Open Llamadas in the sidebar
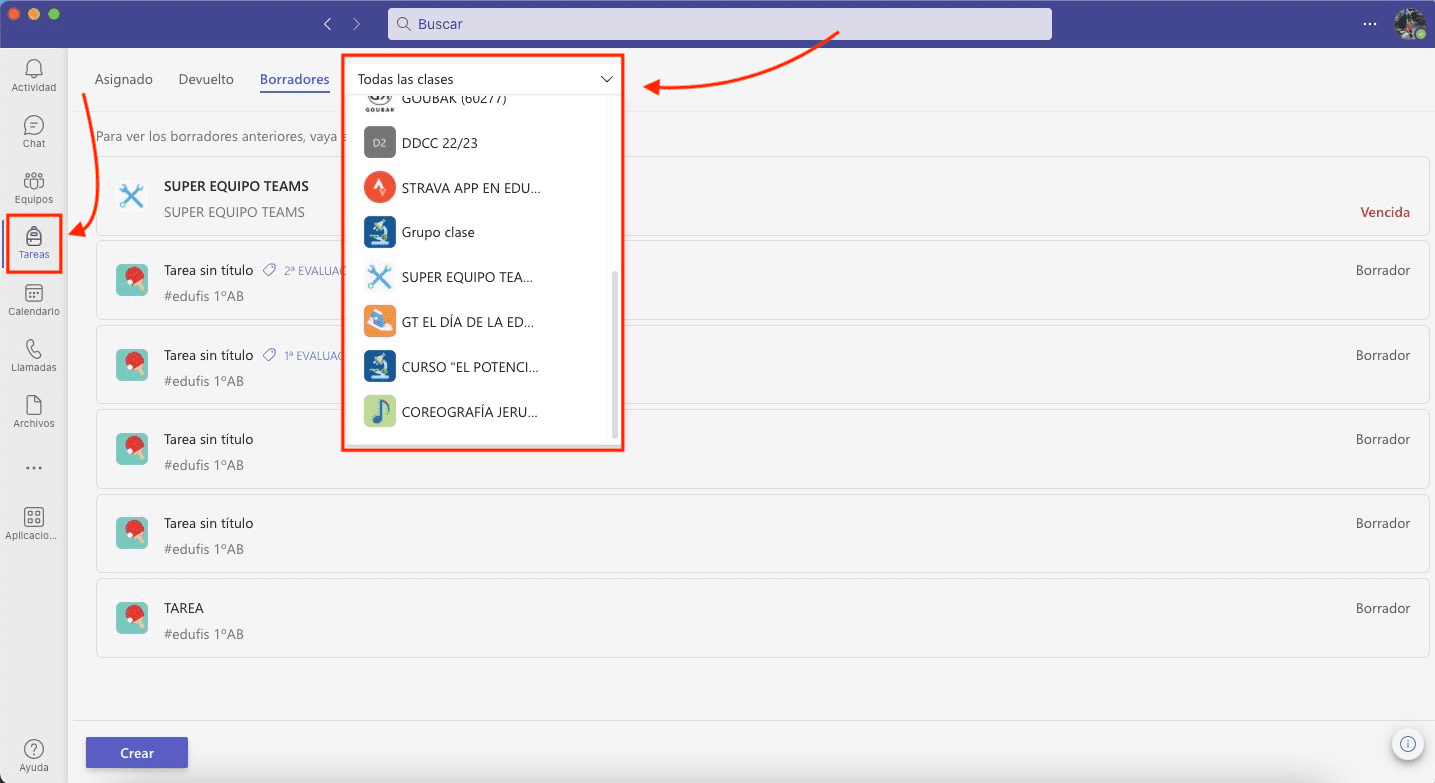Screen dimensions: 1435x783 click(34, 355)
